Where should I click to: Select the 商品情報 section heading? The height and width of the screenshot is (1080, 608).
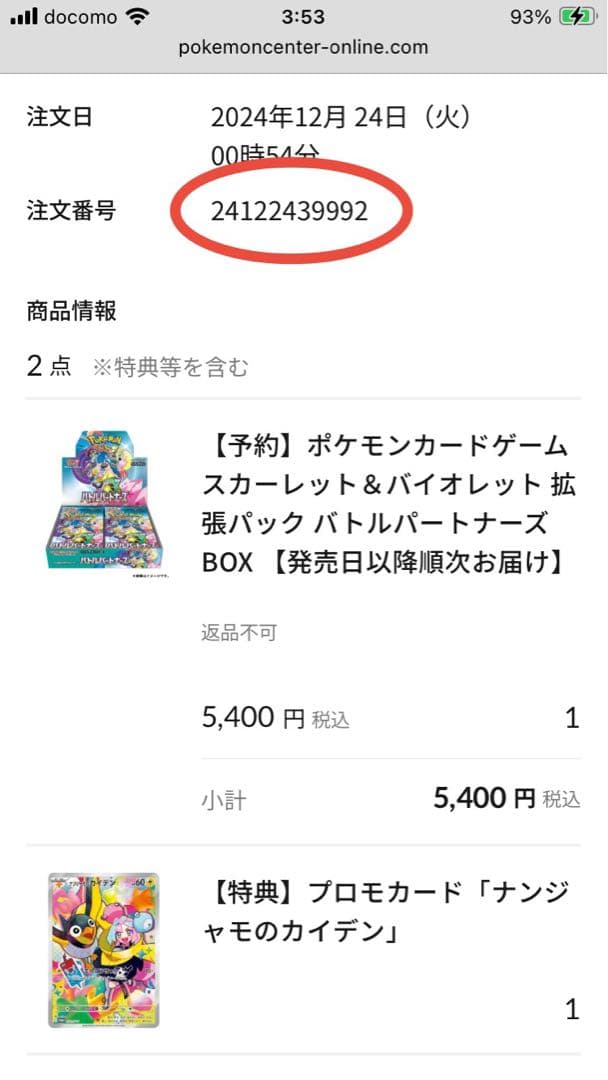click(67, 311)
